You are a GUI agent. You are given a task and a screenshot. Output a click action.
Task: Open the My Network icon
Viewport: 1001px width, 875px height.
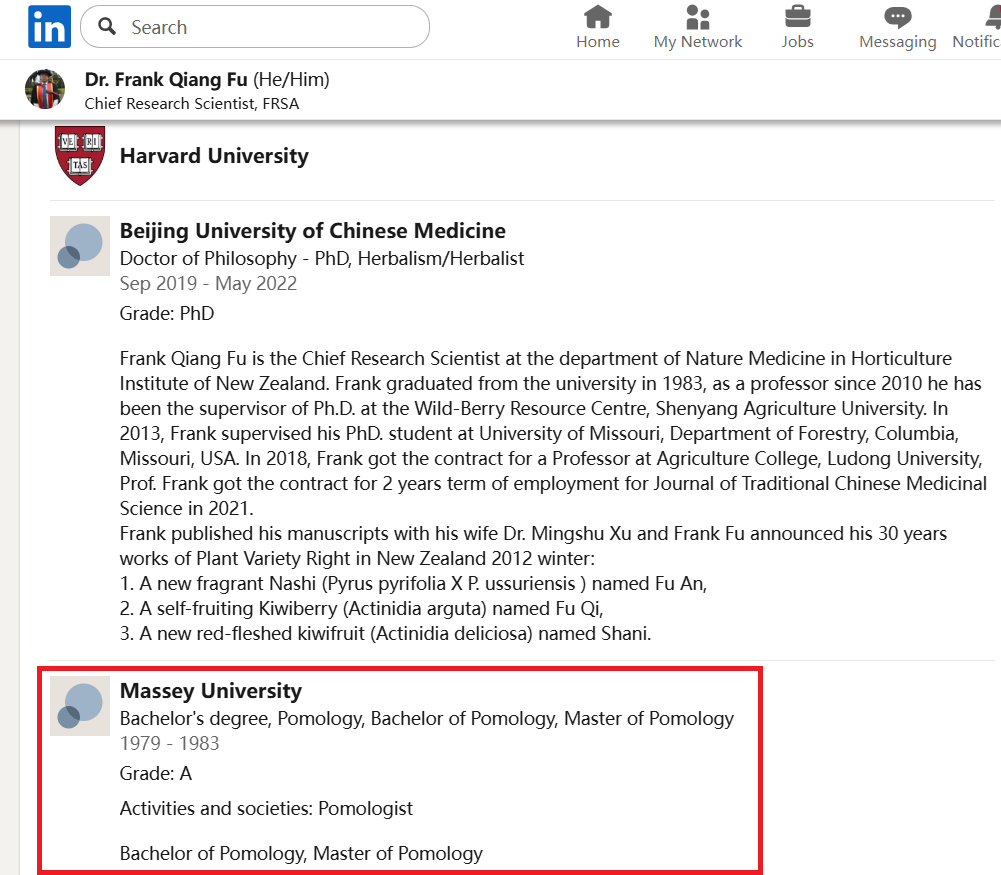[x=698, y=17]
